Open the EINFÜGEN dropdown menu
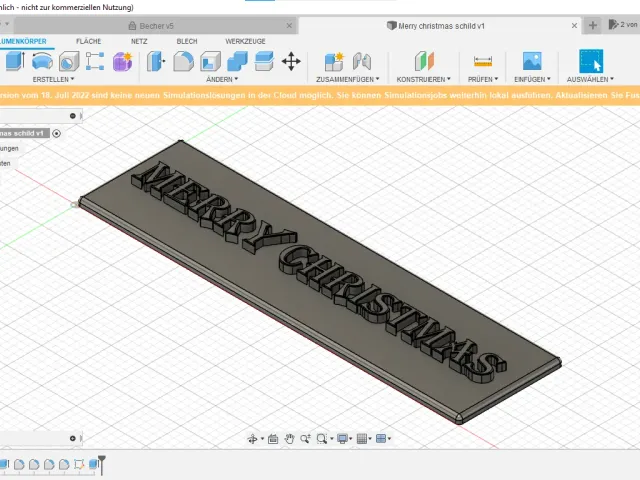Screen dimensions: 640x480 (x=532, y=79)
